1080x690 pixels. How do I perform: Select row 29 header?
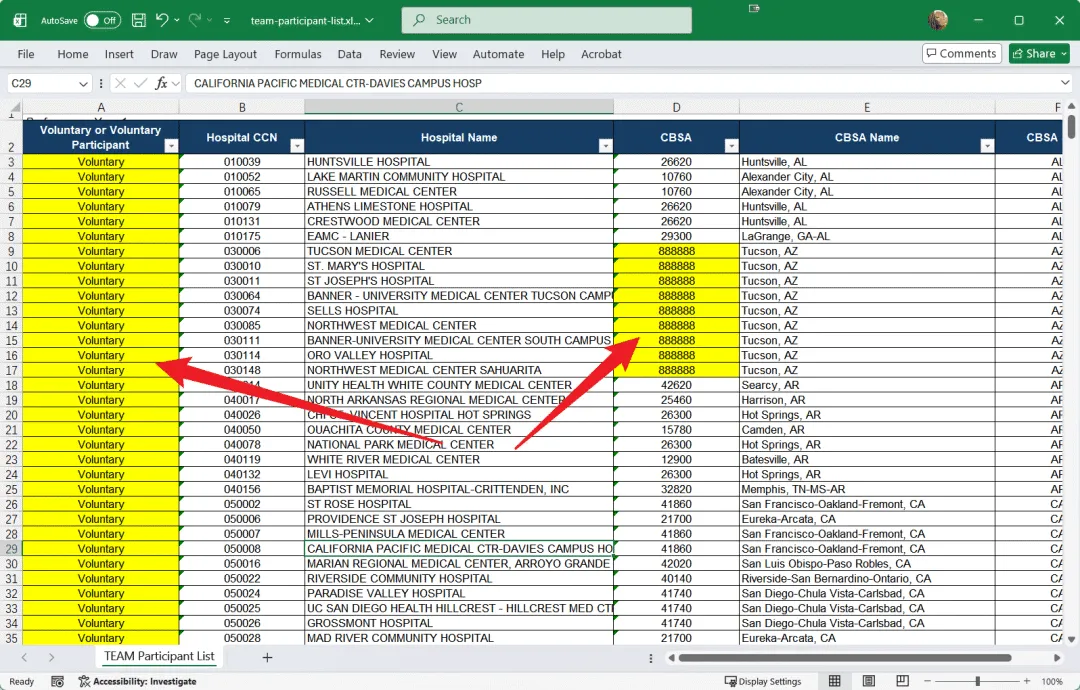pos(11,549)
